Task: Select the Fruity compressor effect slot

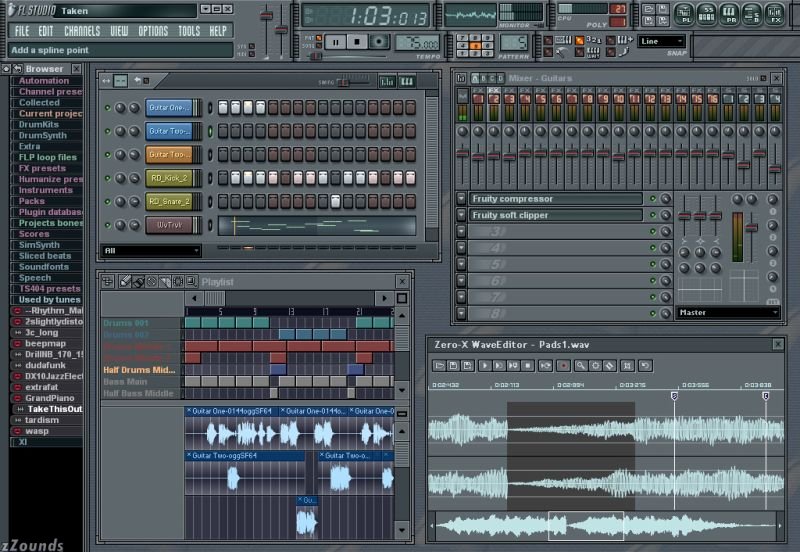Action: pos(555,199)
